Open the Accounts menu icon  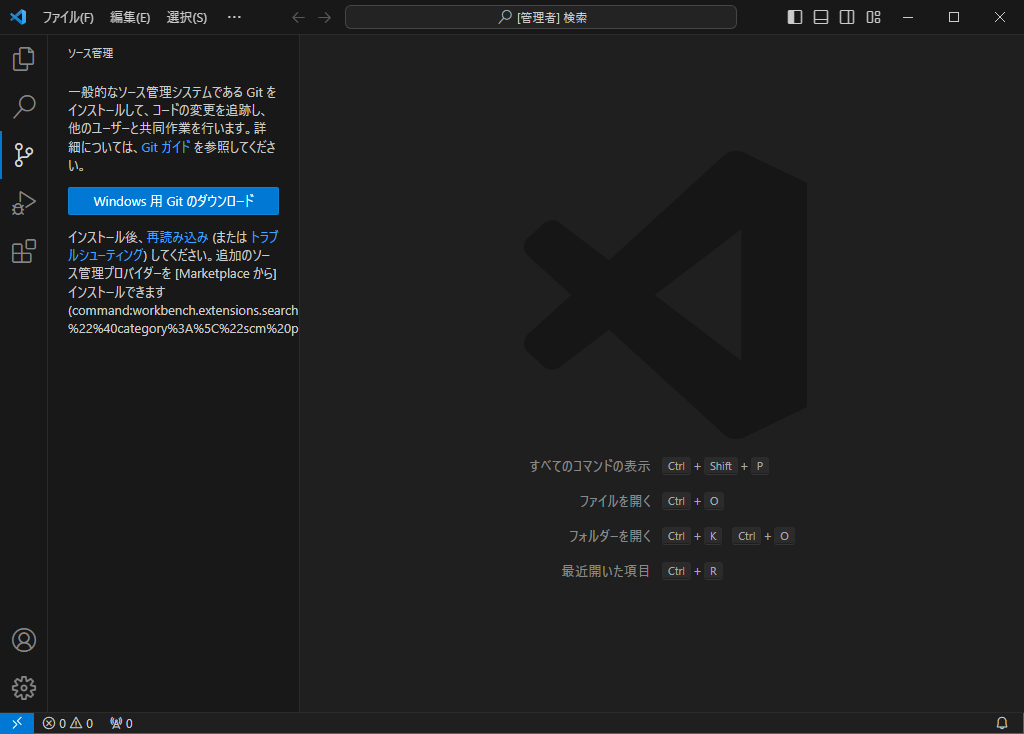[x=24, y=640]
